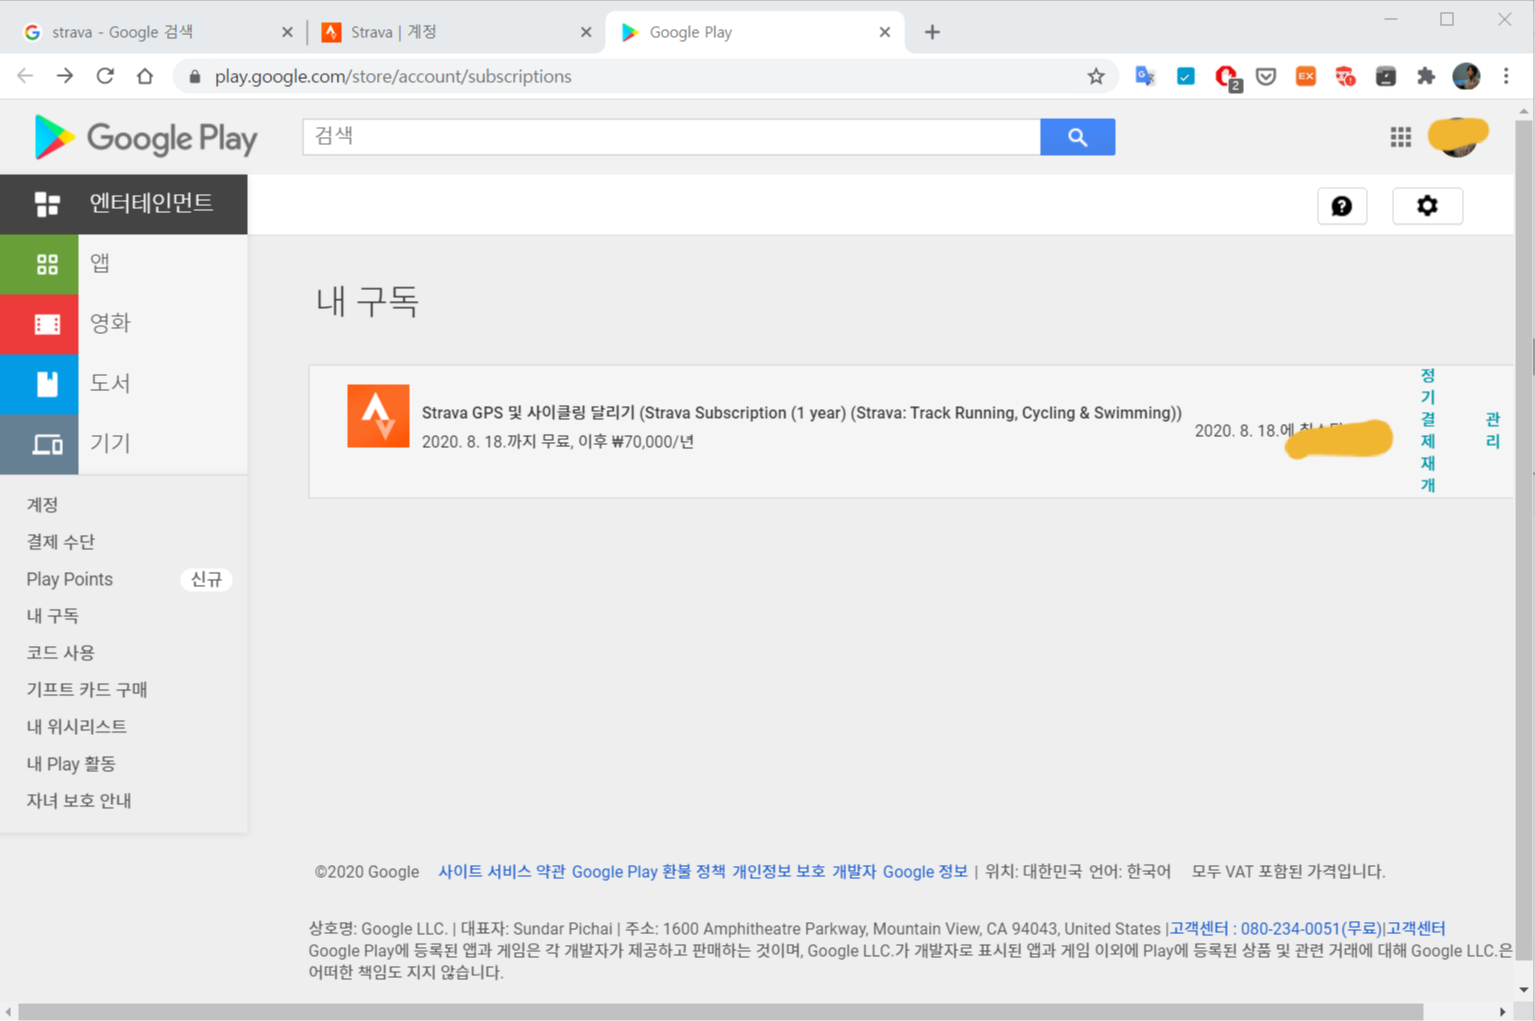Open 결제 수단 in the sidebar
Screen dimensions: 1535x1021
(60, 542)
